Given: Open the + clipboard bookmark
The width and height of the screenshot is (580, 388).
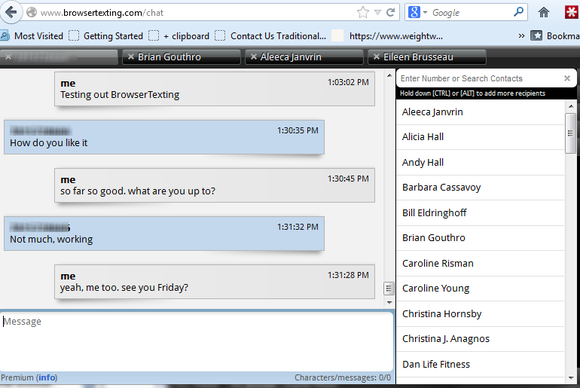Looking at the screenshot, I should [x=179, y=36].
